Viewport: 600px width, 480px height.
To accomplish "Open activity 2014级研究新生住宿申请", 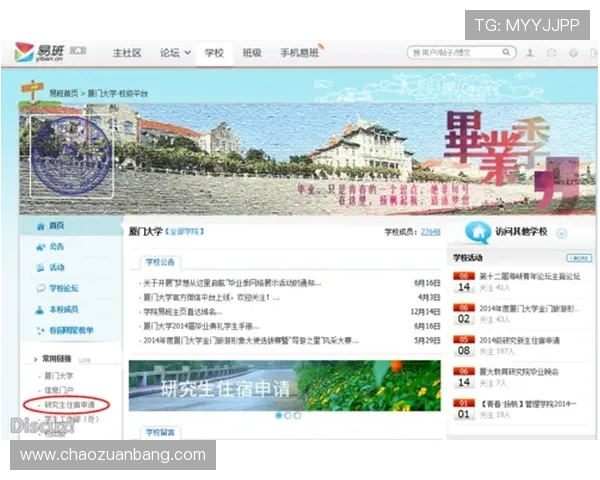I will click(520, 340).
